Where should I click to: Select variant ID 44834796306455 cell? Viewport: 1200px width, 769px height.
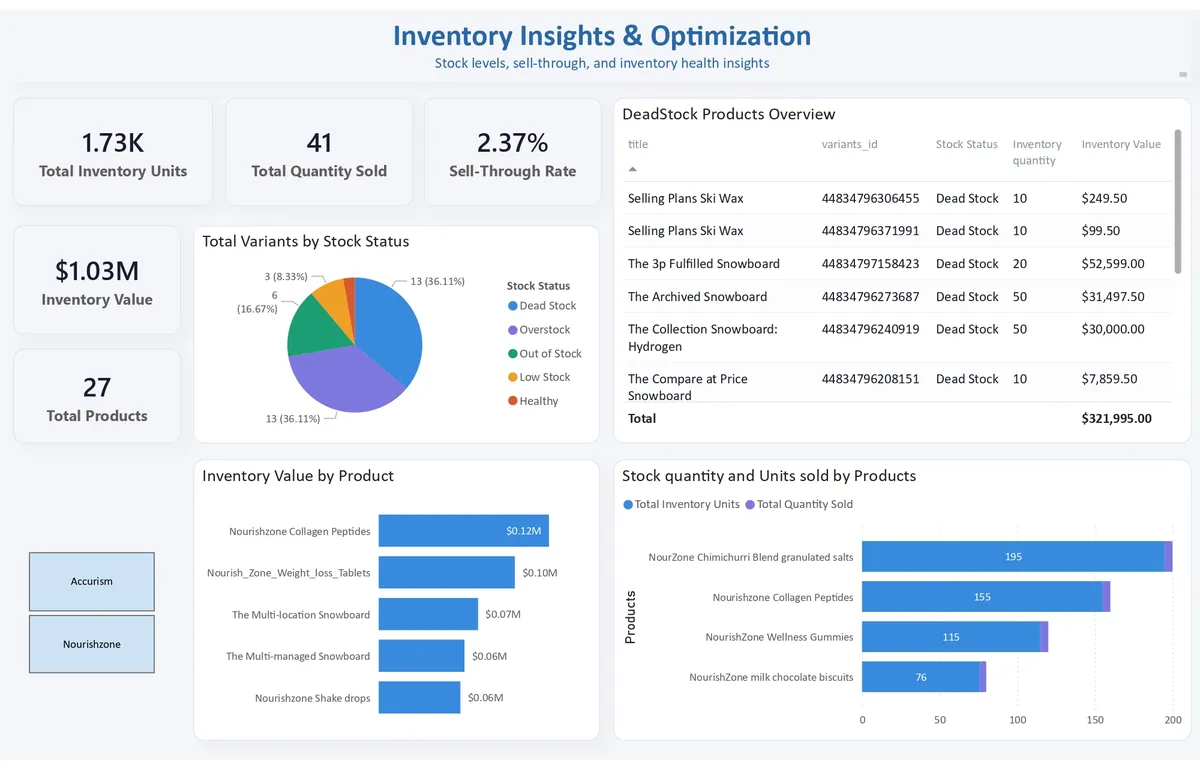click(x=870, y=198)
